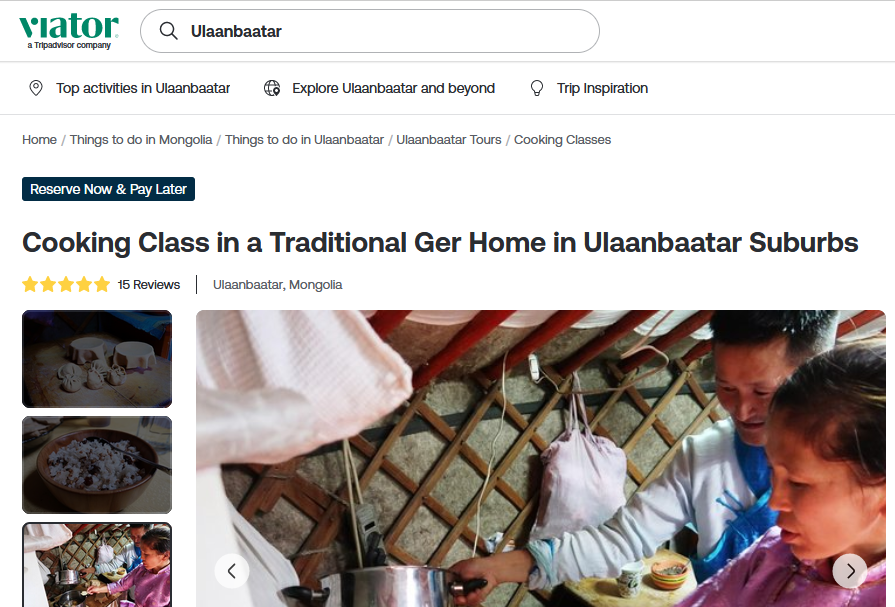This screenshot has height=607, width=895.
Task: Open the 15 Reviews link
Action: (x=148, y=284)
